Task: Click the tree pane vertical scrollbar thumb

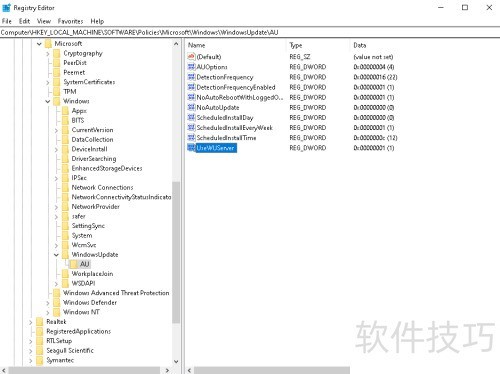Action: 176,252
